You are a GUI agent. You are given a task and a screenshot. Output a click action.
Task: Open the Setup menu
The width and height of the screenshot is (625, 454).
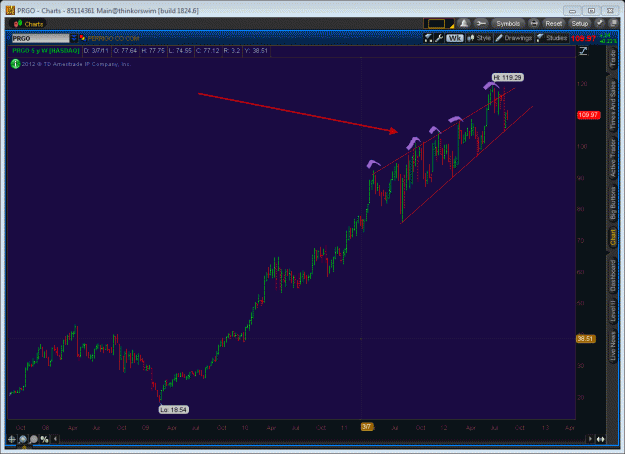pos(580,24)
